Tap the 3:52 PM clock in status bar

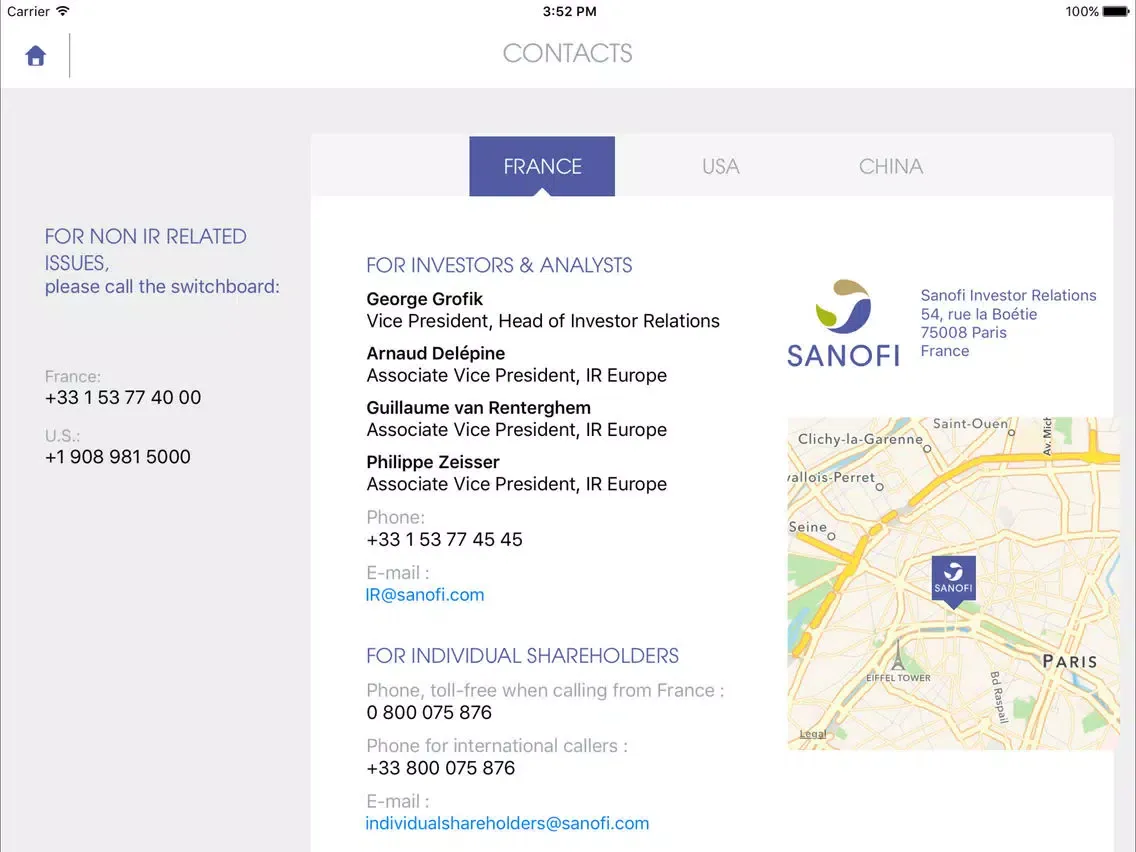tap(569, 12)
